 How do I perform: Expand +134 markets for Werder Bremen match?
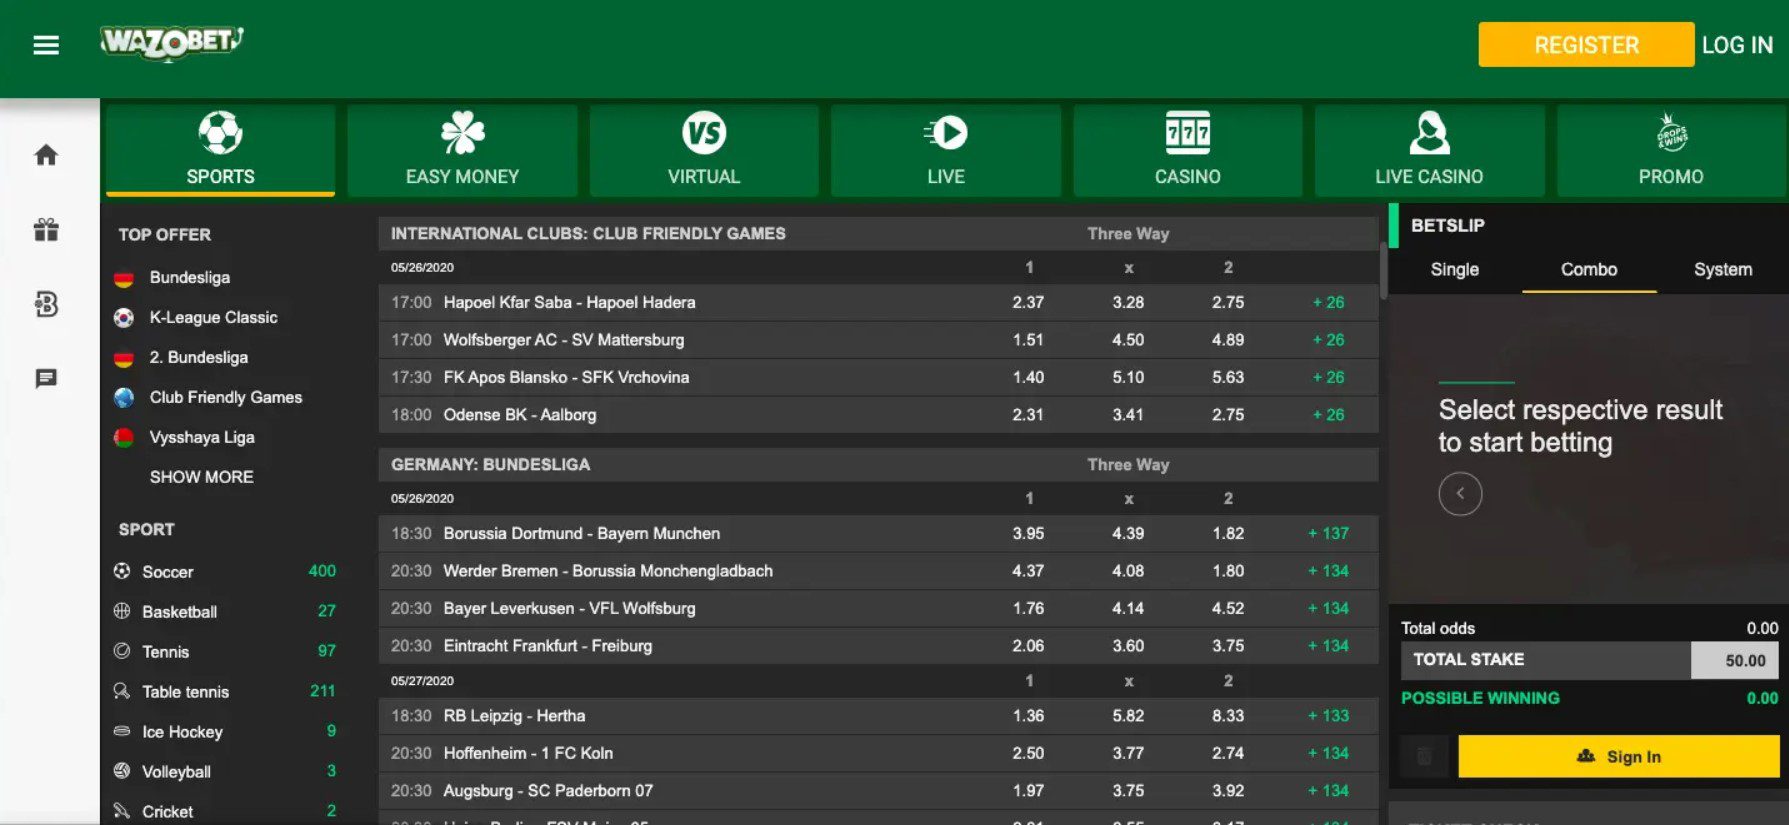[1328, 571]
